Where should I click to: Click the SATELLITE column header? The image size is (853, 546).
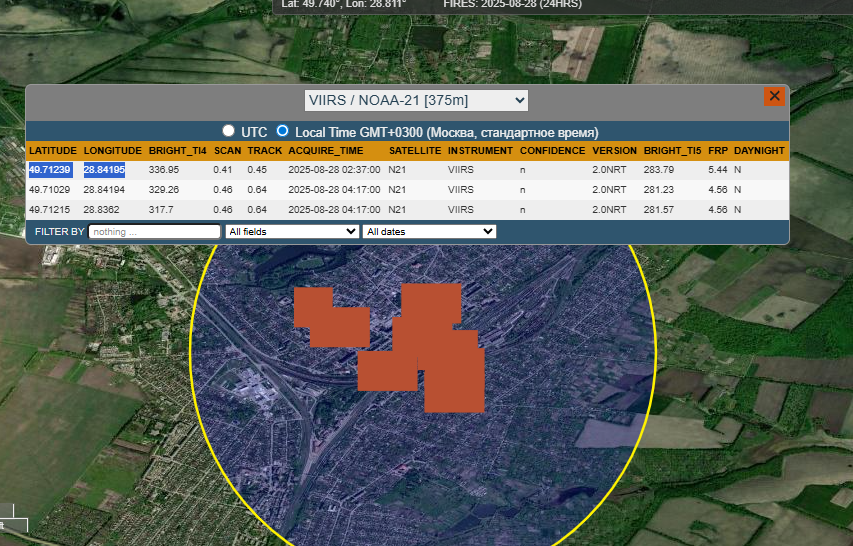point(415,151)
